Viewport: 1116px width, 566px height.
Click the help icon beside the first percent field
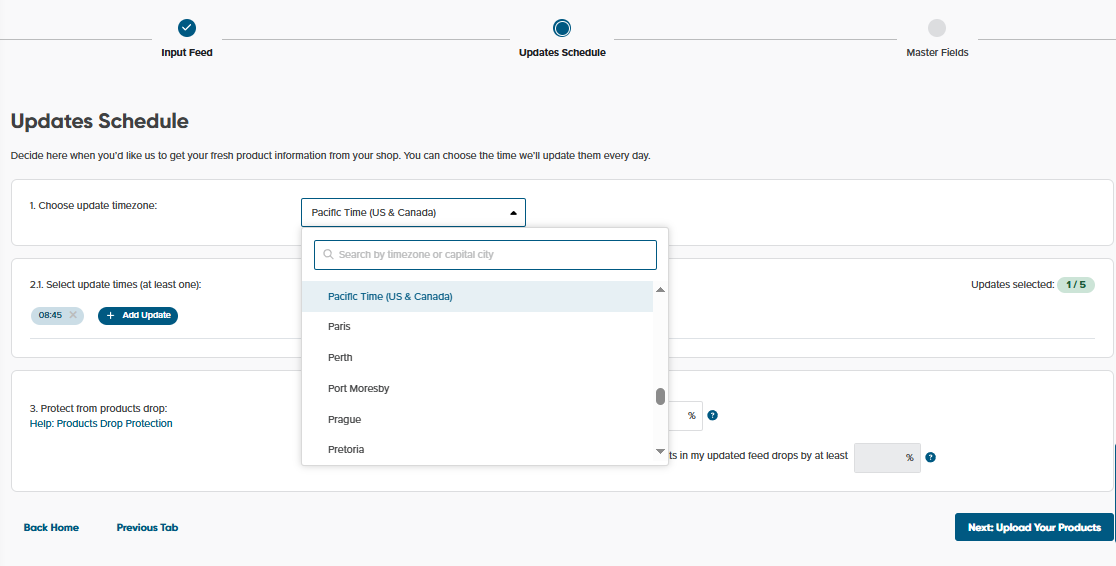[x=712, y=415]
